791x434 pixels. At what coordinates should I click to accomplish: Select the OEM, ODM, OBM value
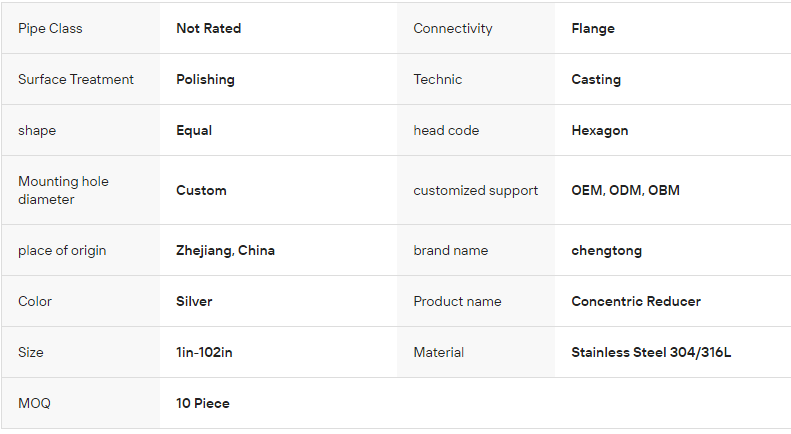click(625, 190)
